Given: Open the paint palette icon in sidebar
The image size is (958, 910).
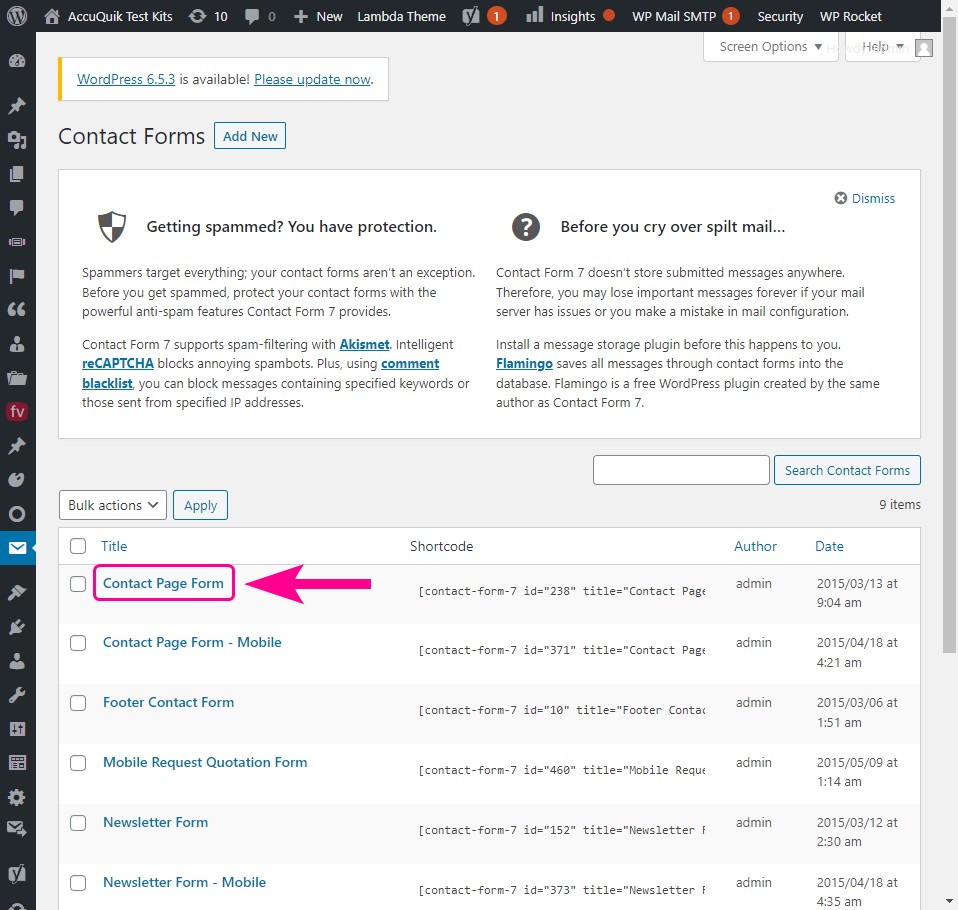Looking at the screenshot, I should [x=17, y=480].
